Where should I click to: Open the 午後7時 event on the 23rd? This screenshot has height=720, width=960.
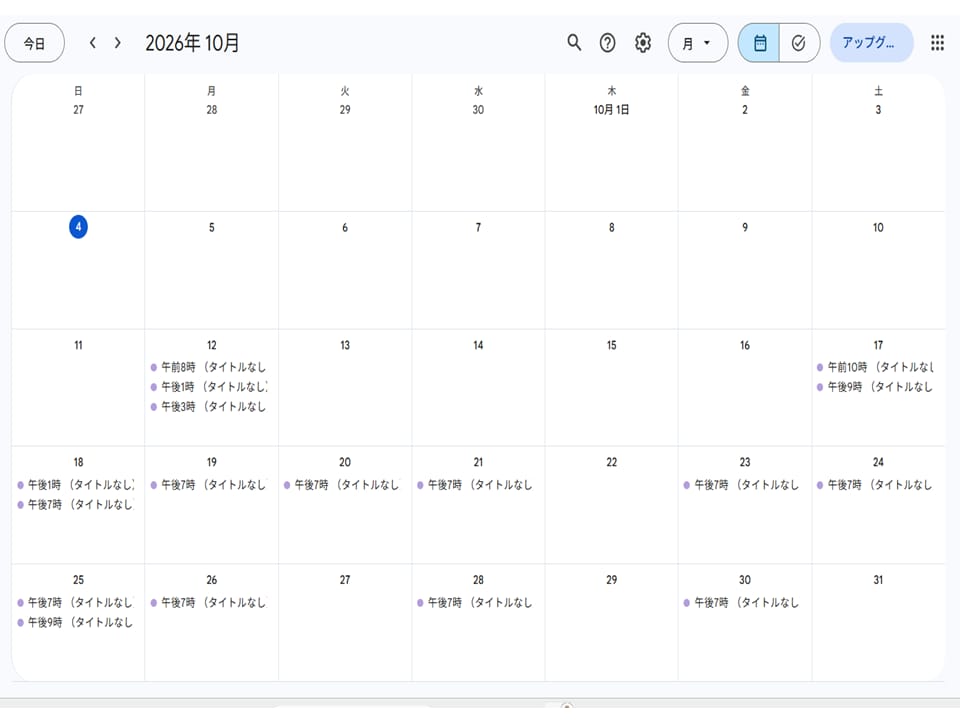(742, 485)
